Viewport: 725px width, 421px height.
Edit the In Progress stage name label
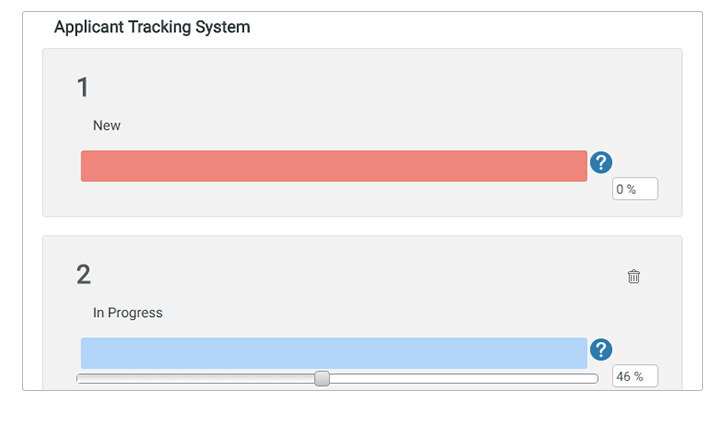128,313
